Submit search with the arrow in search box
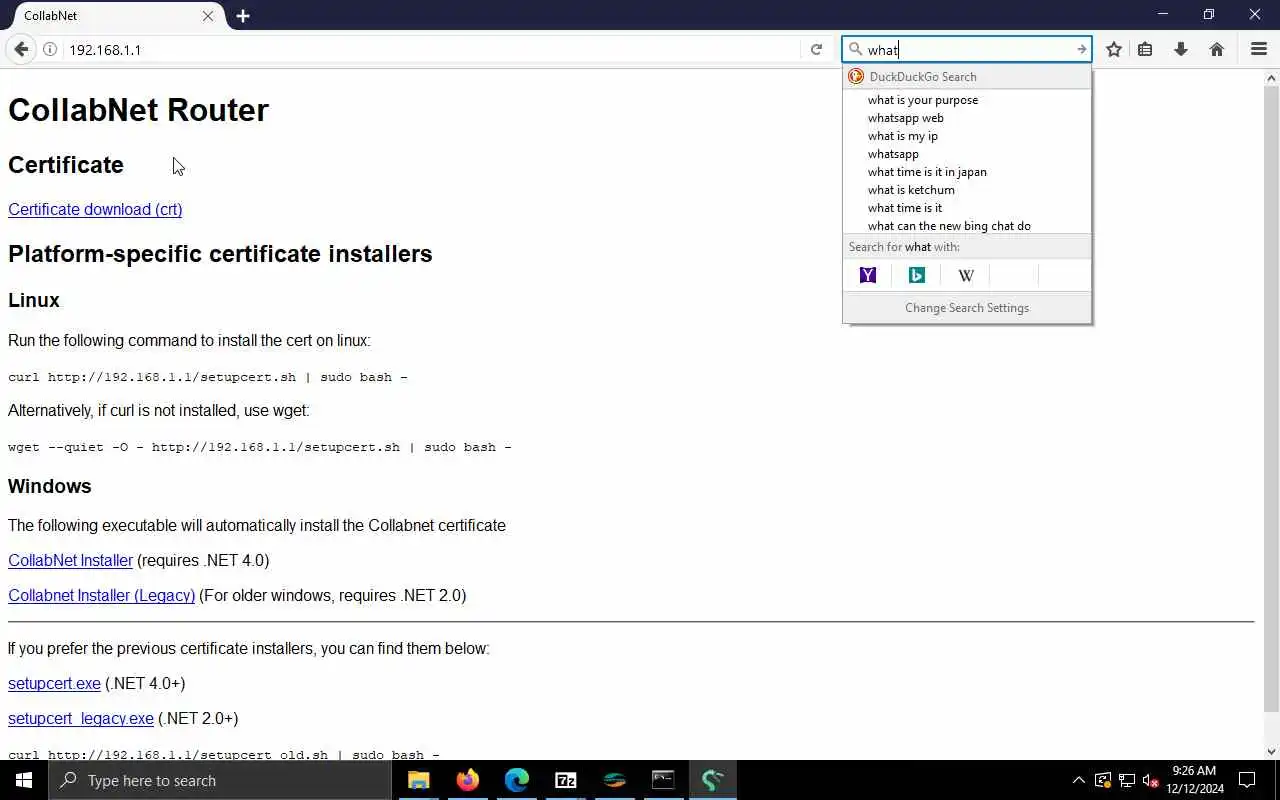 (x=1081, y=49)
